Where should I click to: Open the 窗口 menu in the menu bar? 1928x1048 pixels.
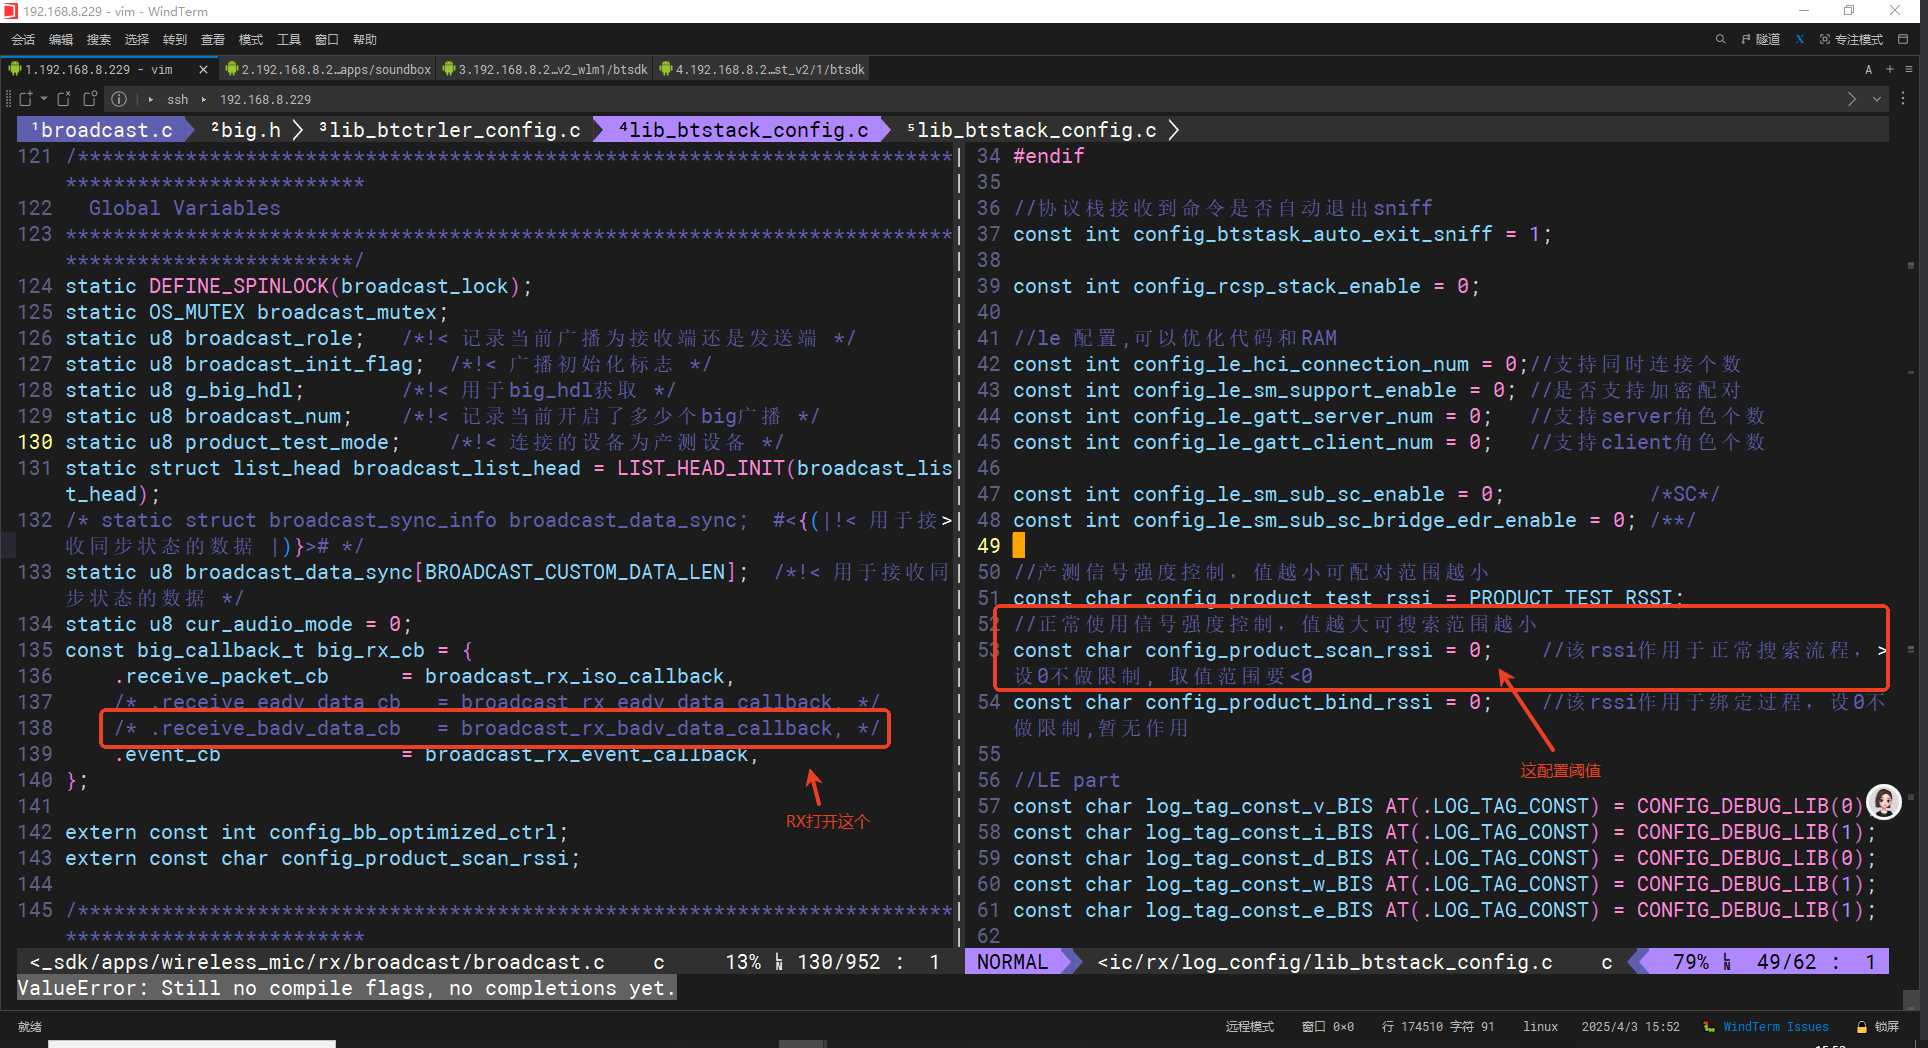pyautogui.click(x=327, y=40)
